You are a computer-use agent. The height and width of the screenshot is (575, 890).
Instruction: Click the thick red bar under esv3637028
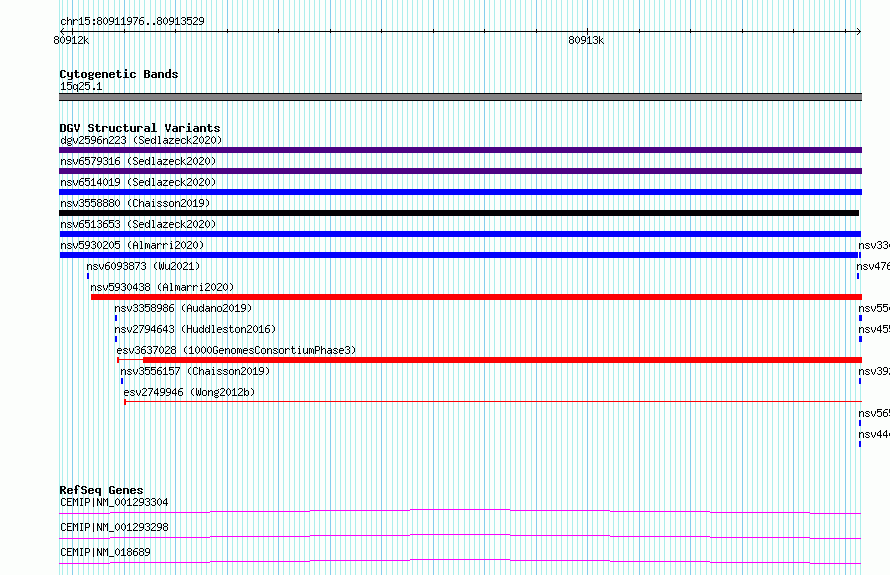(x=502, y=360)
